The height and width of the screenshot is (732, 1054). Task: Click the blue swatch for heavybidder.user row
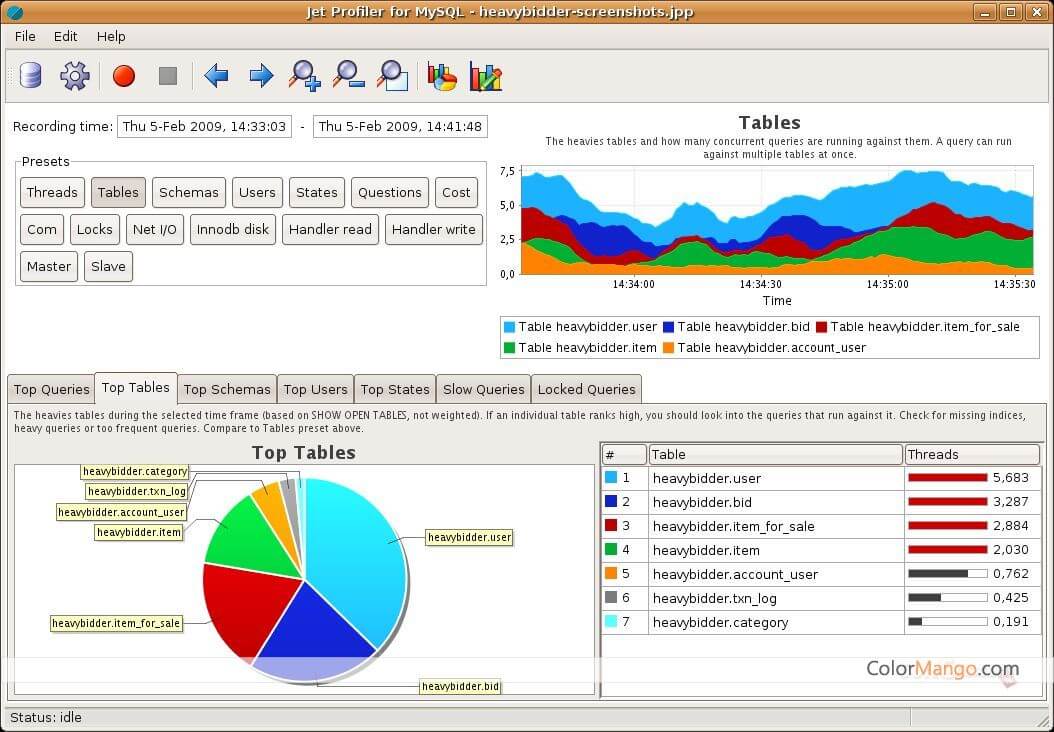click(x=611, y=478)
